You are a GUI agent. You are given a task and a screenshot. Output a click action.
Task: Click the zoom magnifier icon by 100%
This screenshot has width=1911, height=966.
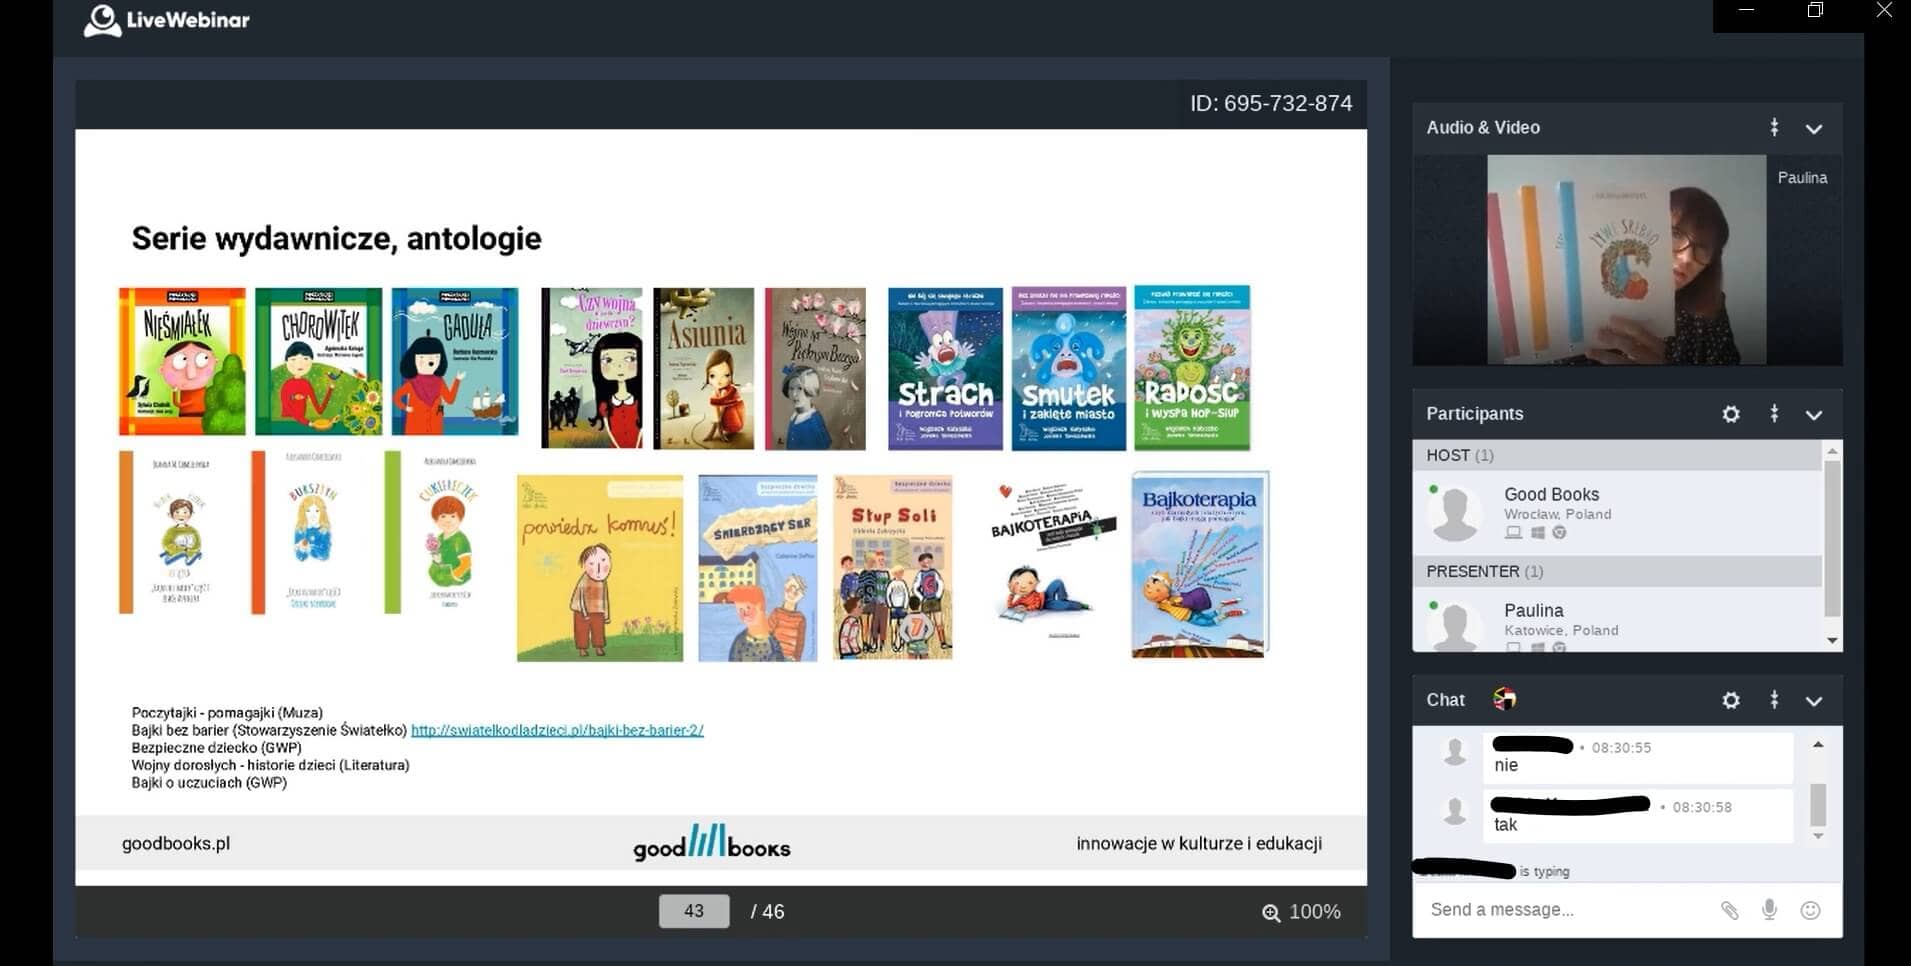click(1271, 912)
